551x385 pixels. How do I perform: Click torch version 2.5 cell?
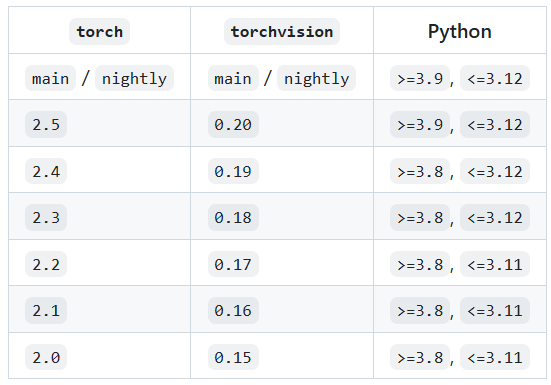[46, 124]
